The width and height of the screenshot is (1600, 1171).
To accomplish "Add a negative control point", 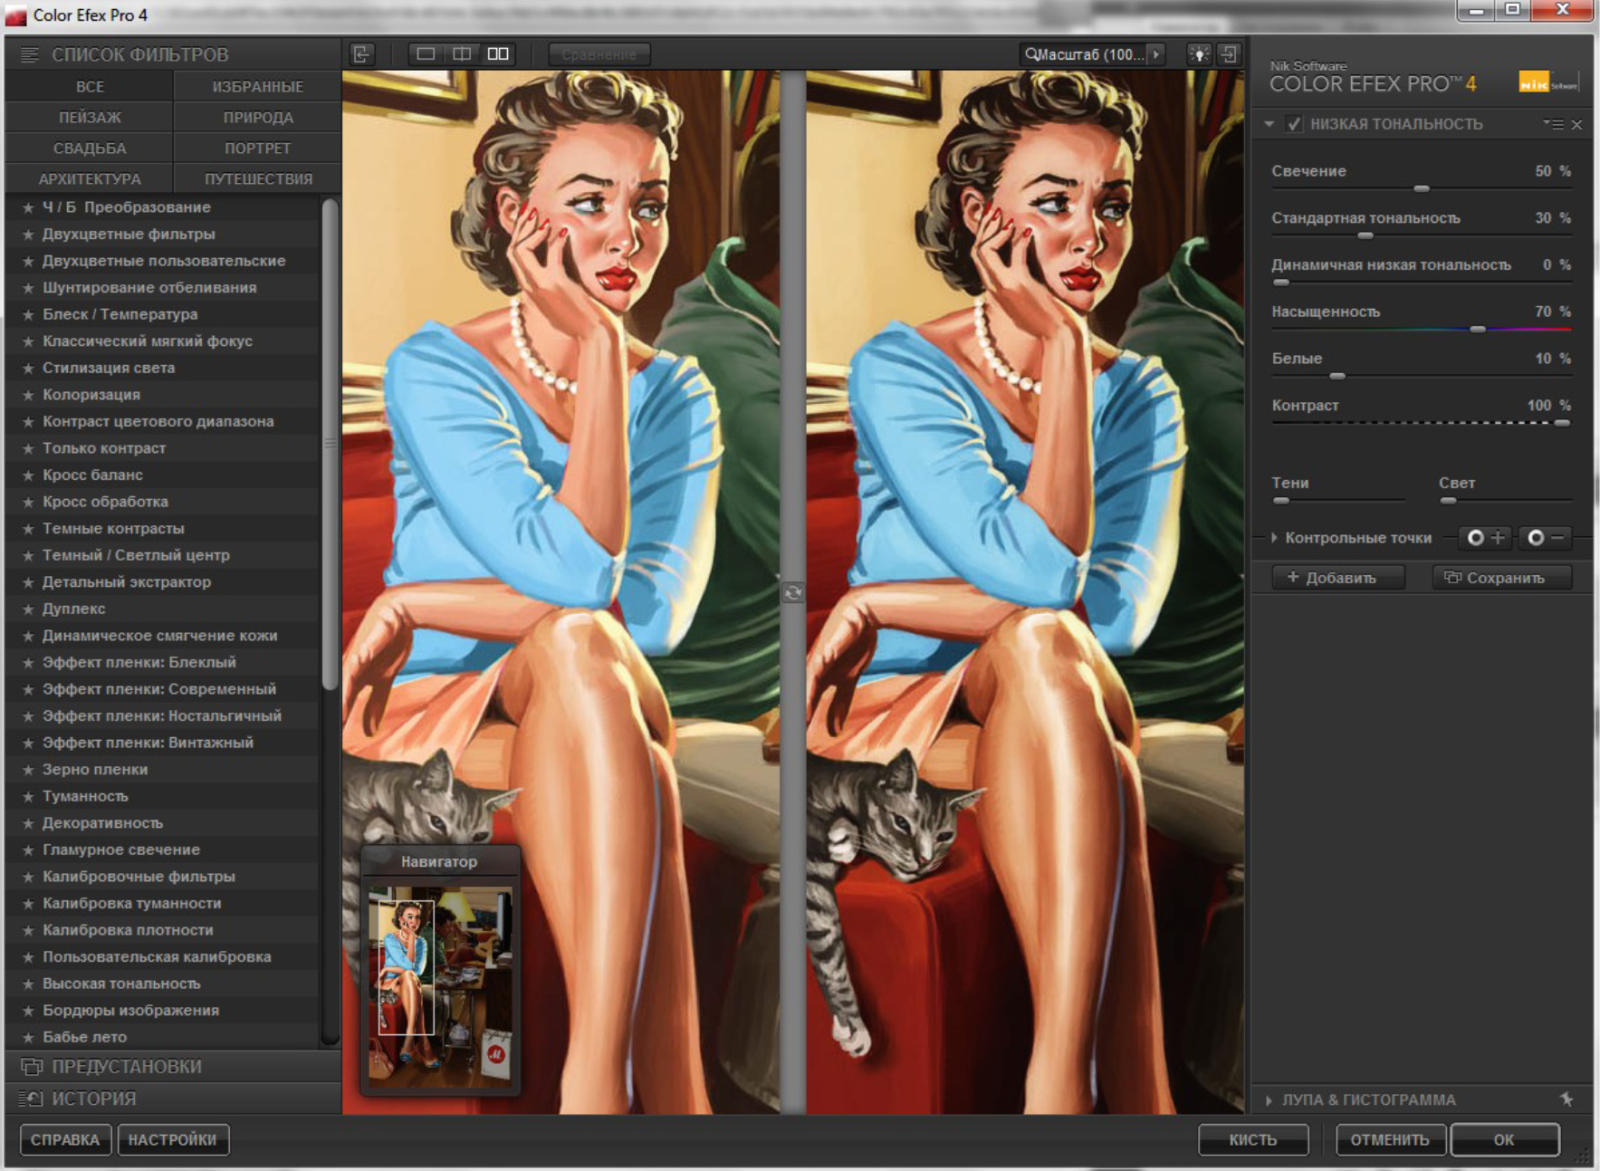I will (1545, 538).
